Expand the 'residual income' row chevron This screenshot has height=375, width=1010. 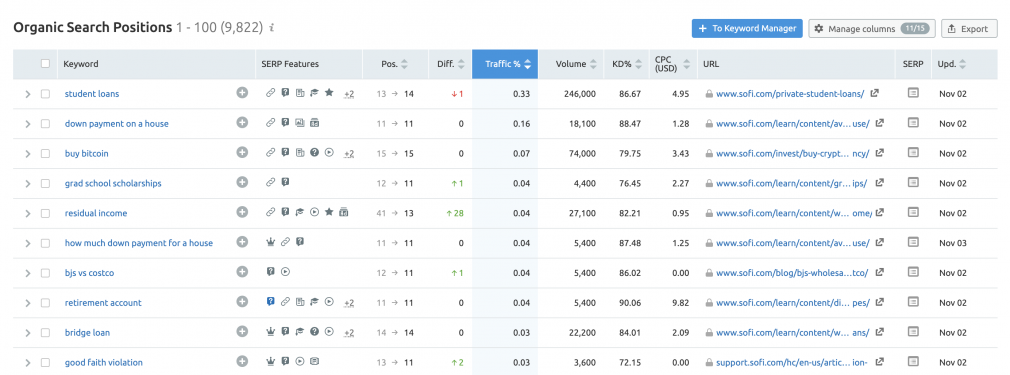point(28,213)
